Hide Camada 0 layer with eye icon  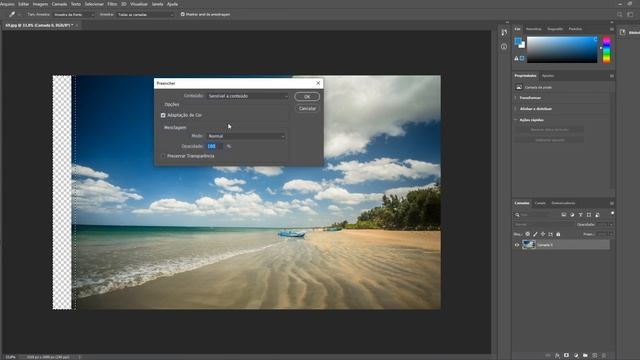[x=517, y=245]
